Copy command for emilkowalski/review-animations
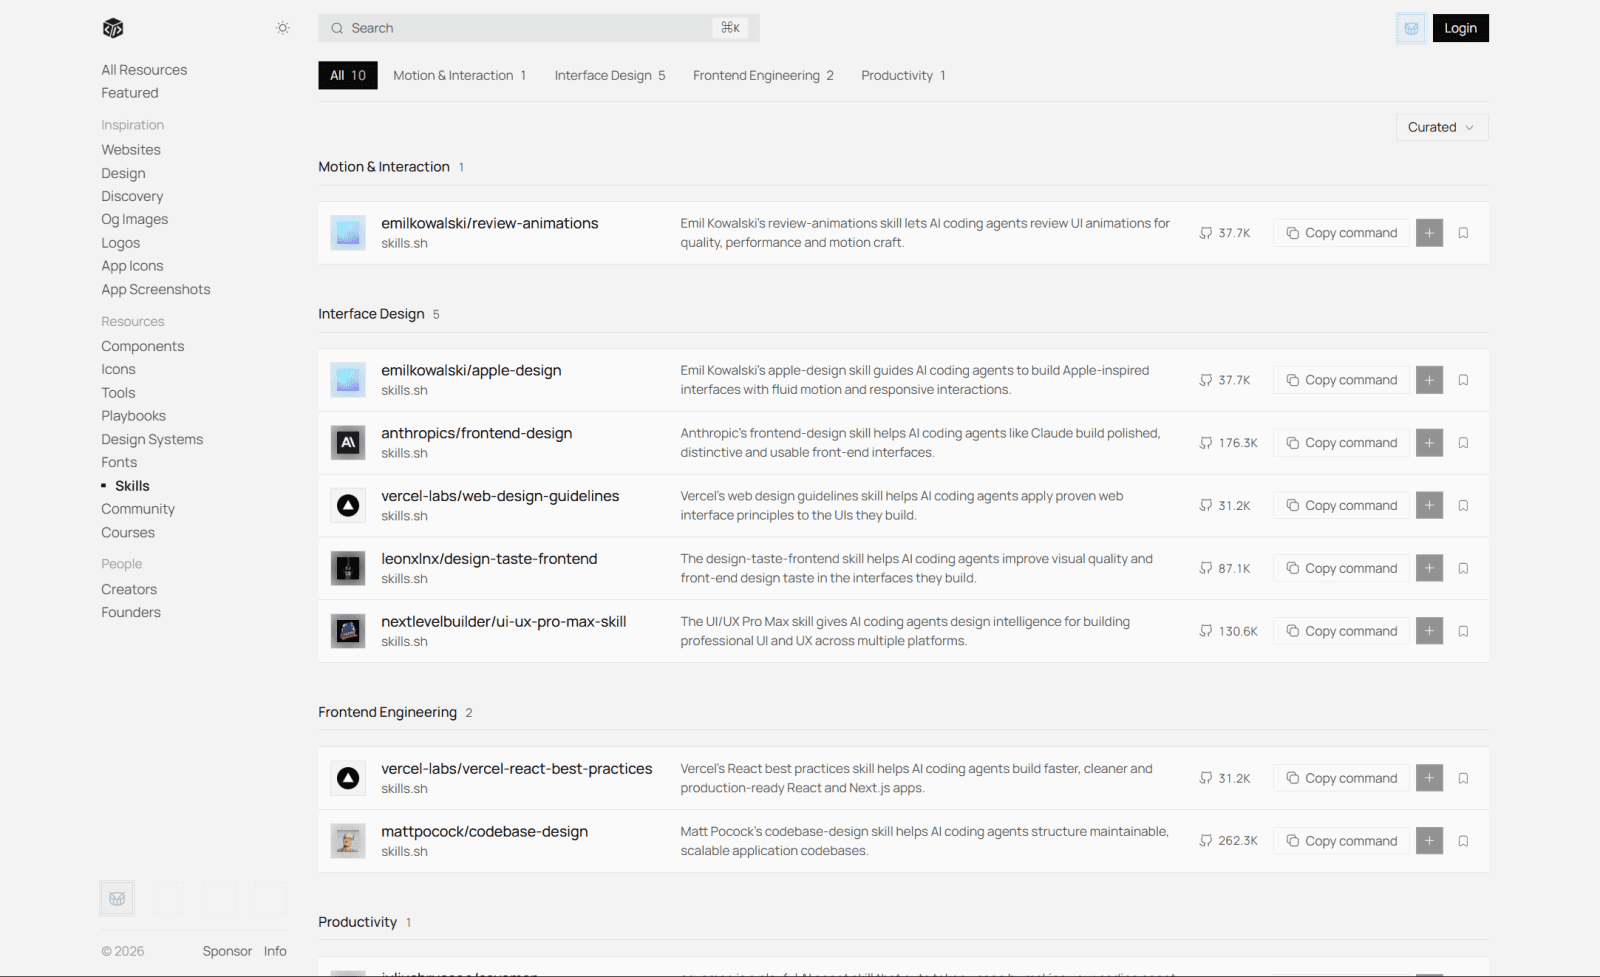 click(x=1342, y=233)
